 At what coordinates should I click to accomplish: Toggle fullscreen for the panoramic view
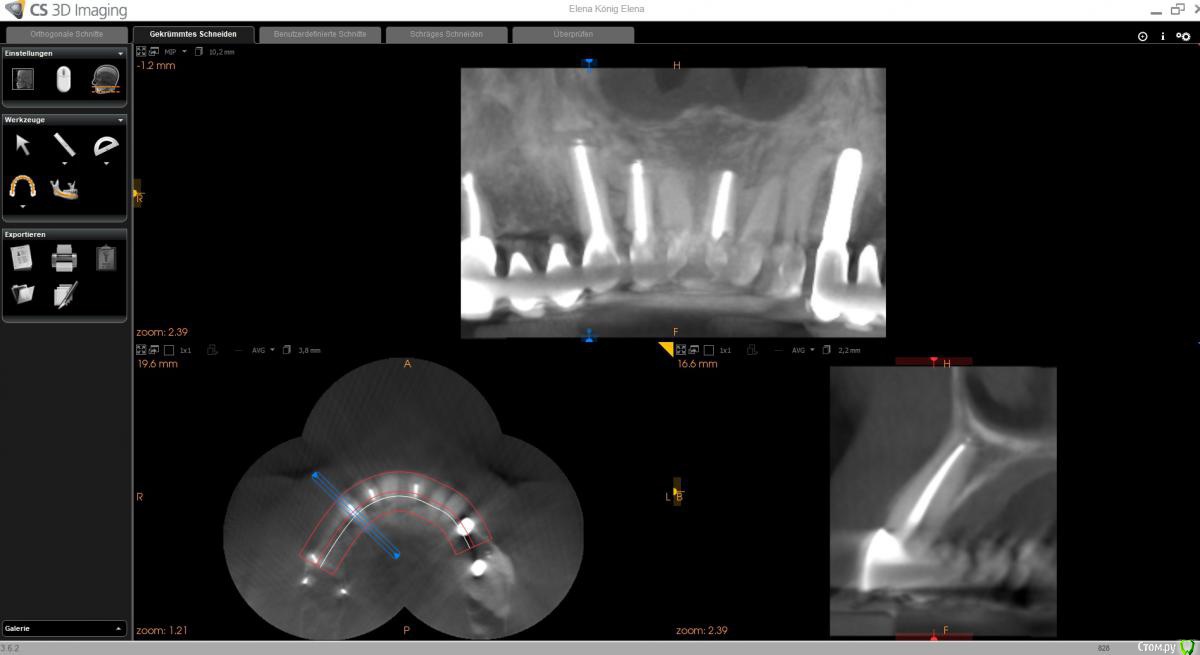click(x=141, y=51)
